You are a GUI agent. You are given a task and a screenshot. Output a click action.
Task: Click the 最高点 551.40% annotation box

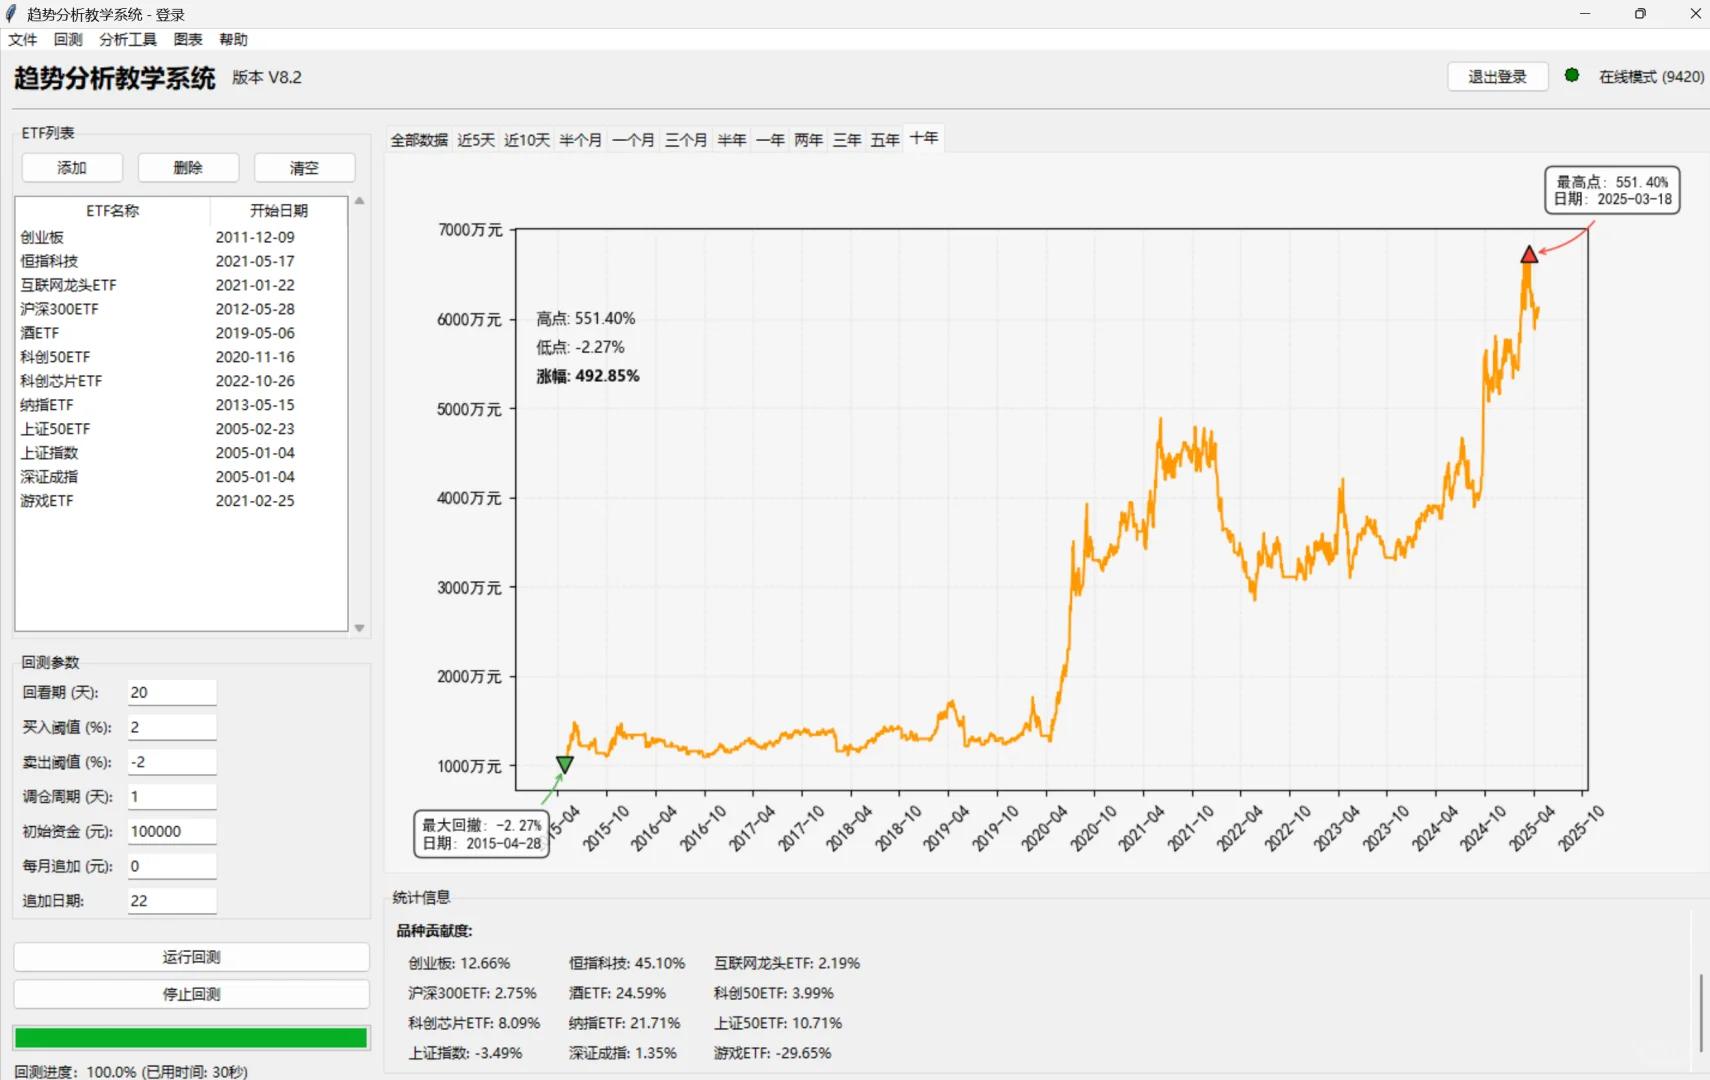[x=1612, y=190]
